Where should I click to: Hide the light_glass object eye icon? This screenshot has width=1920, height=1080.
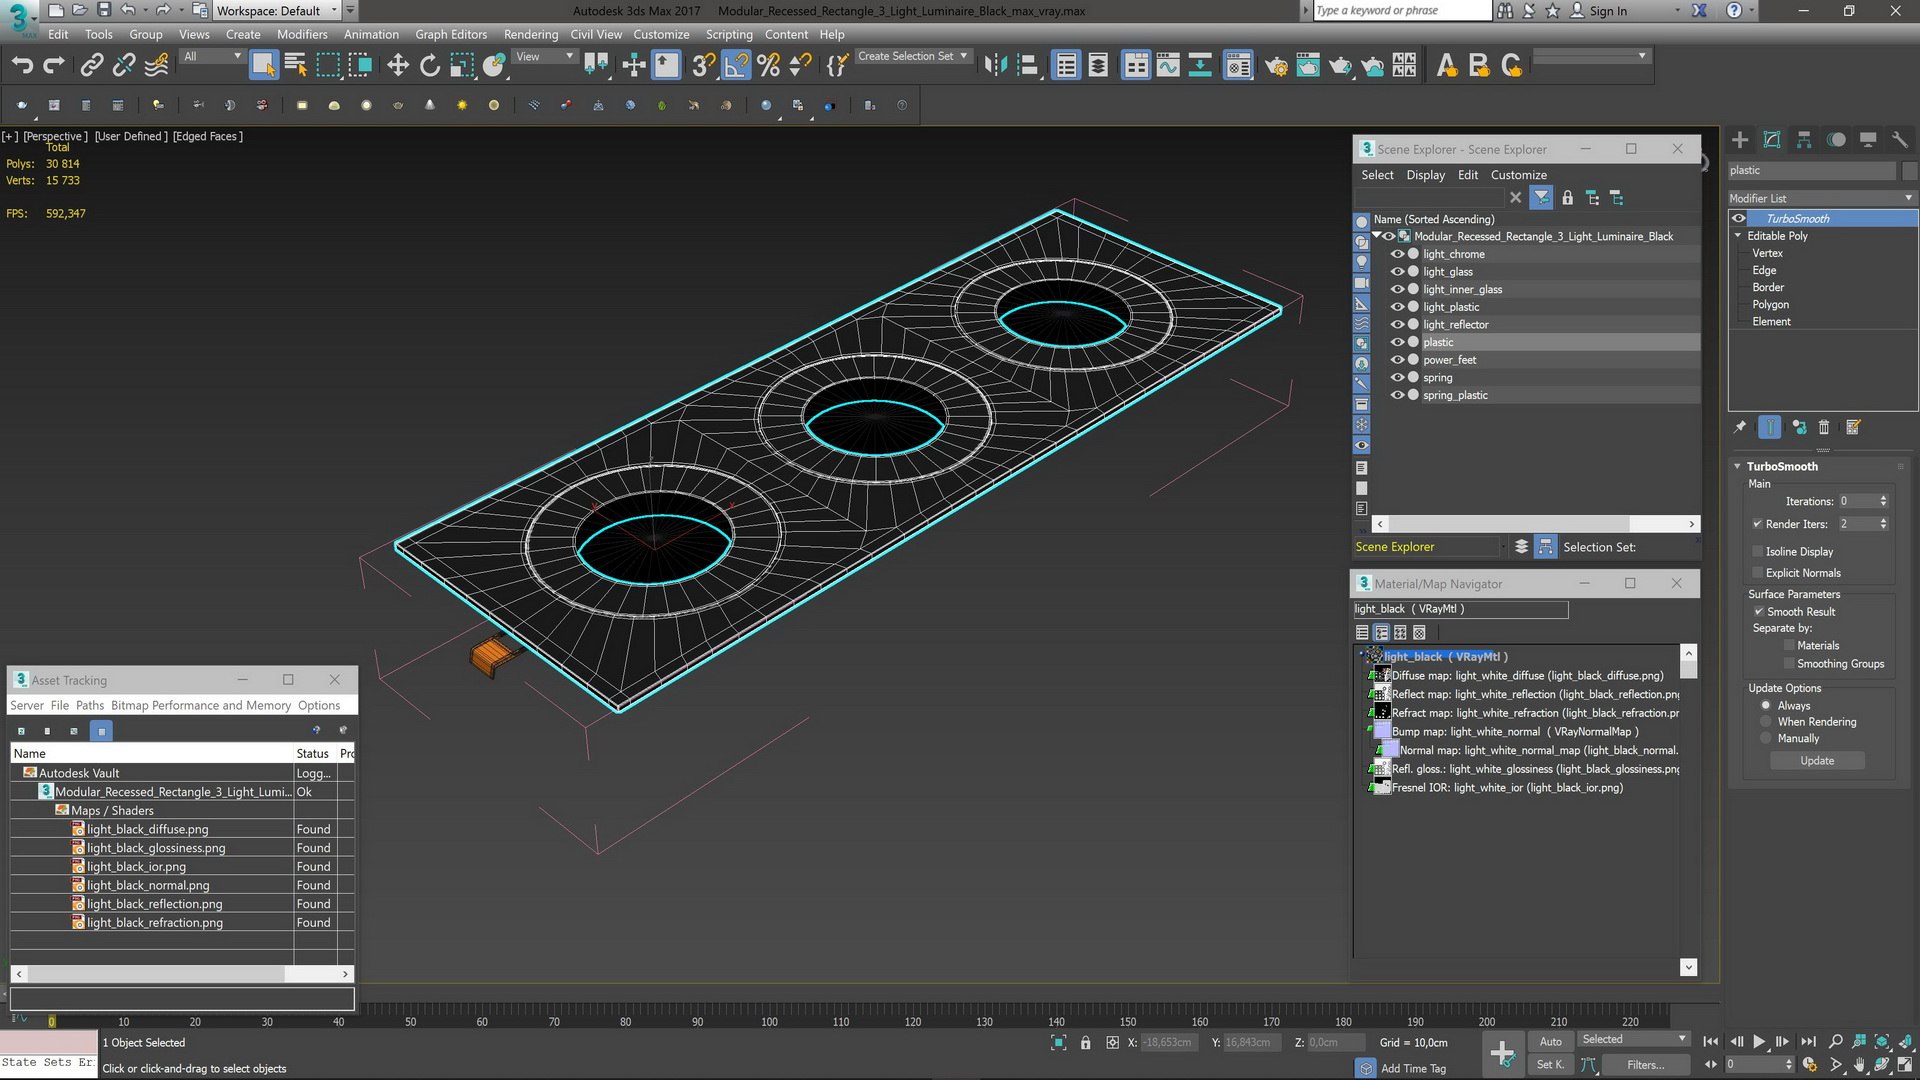pyautogui.click(x=1397, y=272)
